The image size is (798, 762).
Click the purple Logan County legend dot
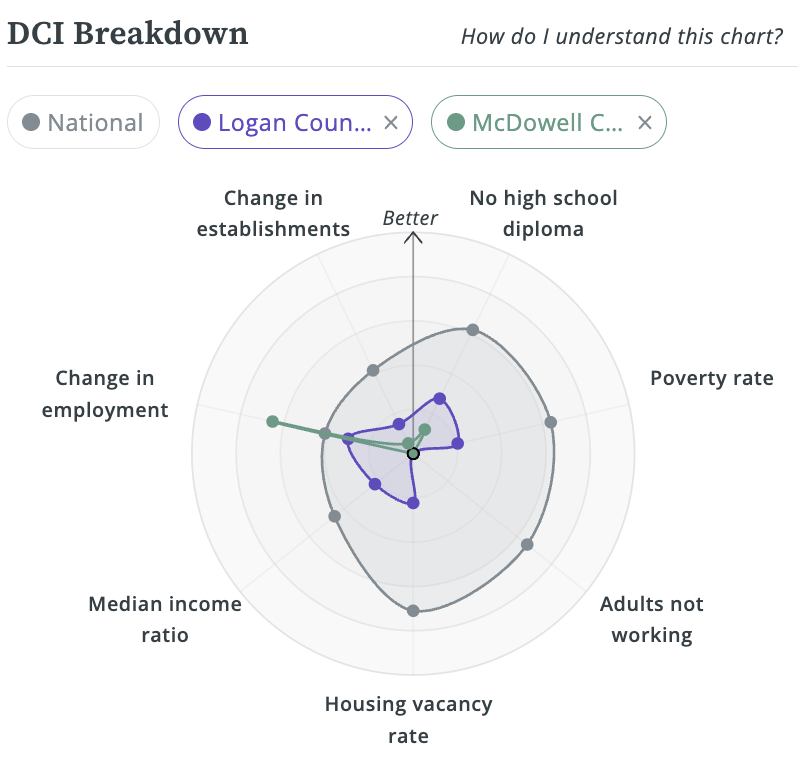point(202,123)
